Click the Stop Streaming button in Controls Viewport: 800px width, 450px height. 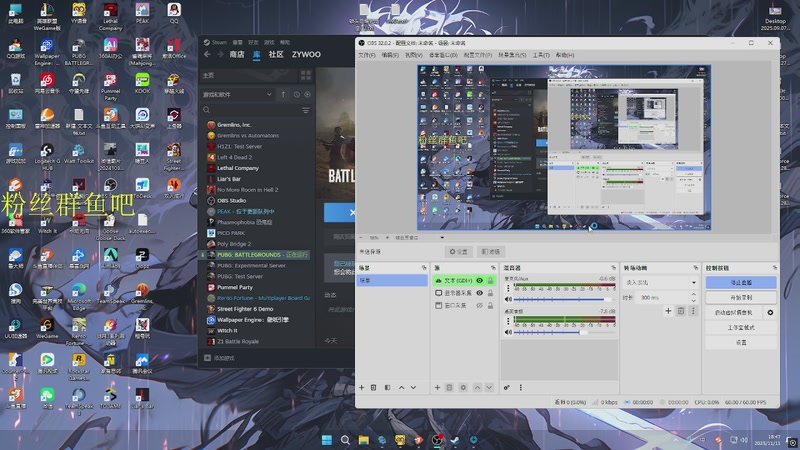click(x=741, y=282)
